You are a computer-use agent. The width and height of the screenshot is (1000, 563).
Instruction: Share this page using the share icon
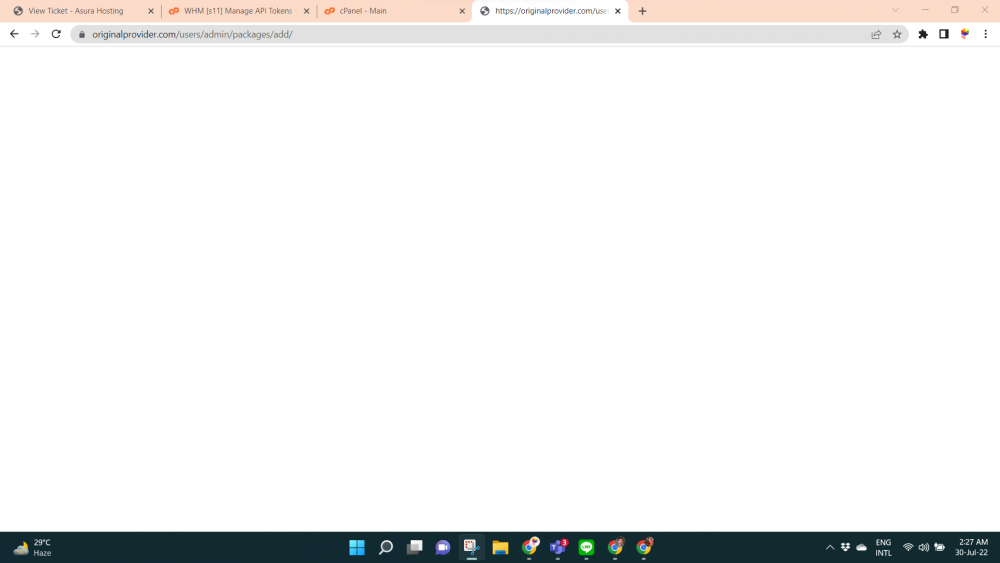(876, 34)
